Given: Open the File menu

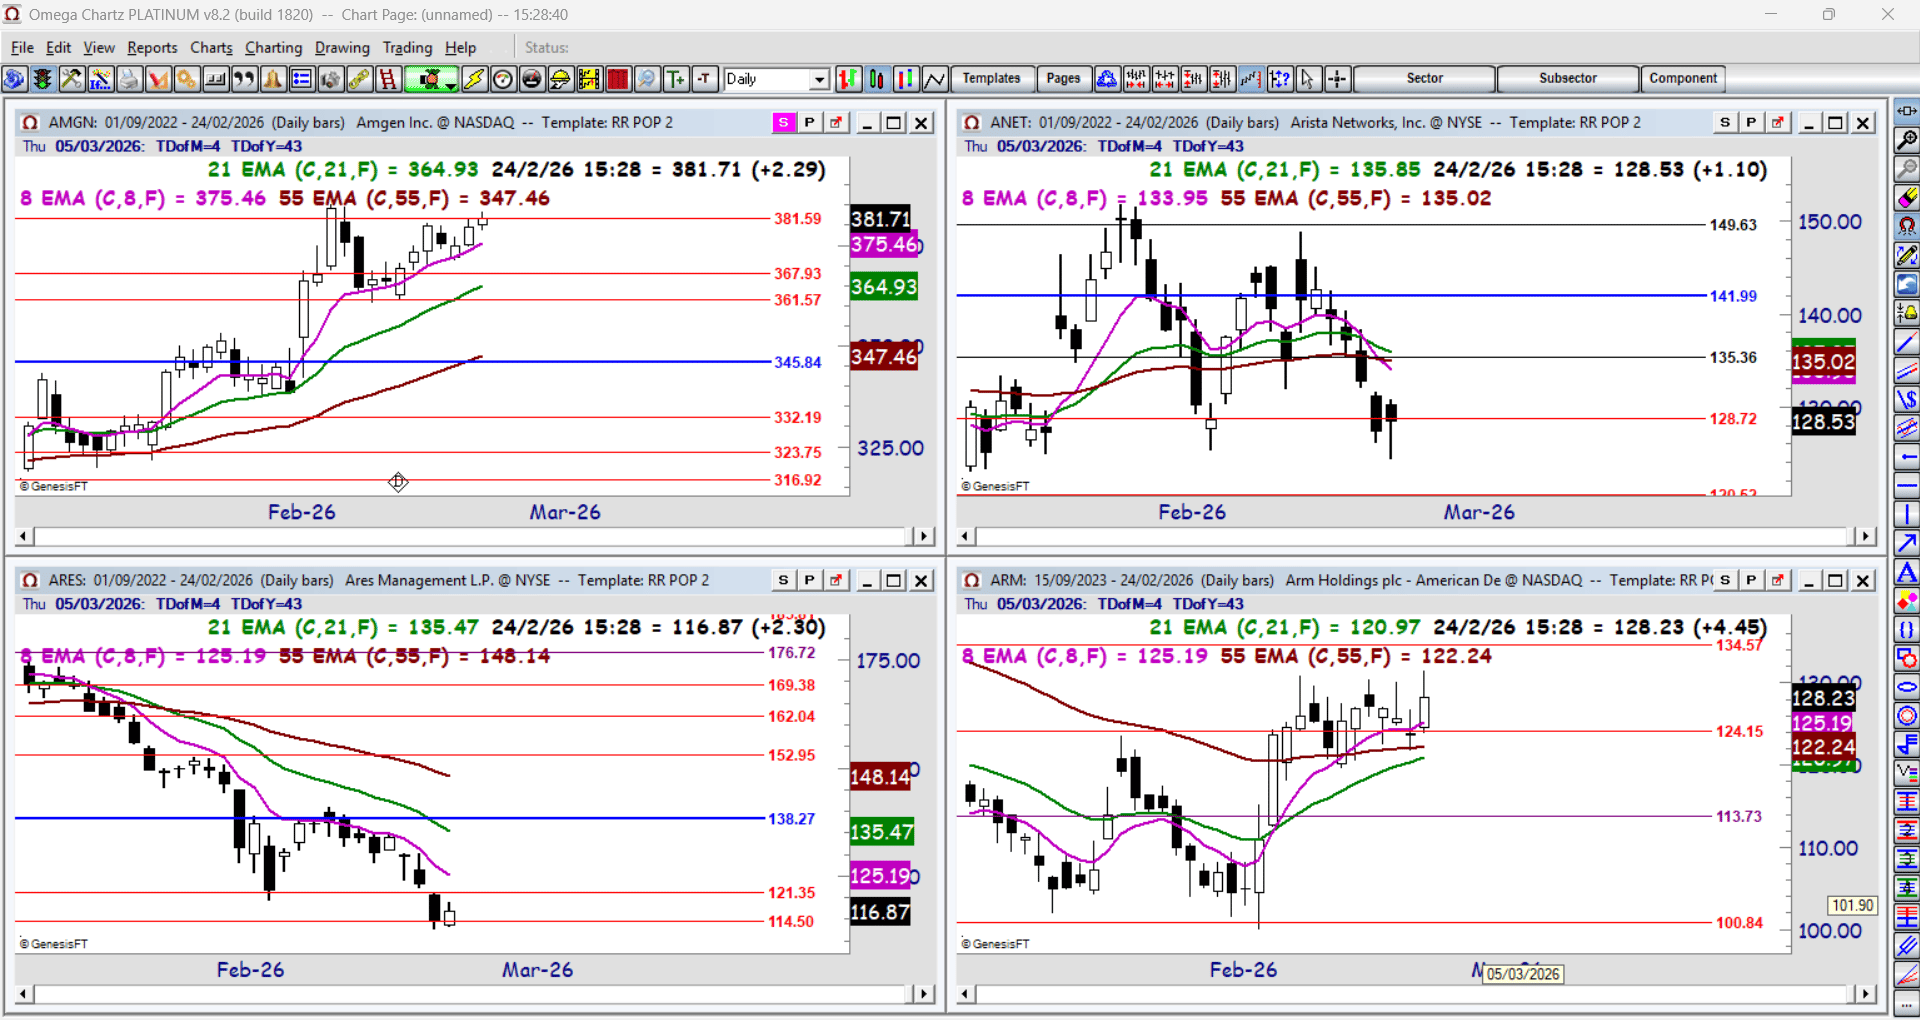Looking at the screenshot, I should pos(22,48).
